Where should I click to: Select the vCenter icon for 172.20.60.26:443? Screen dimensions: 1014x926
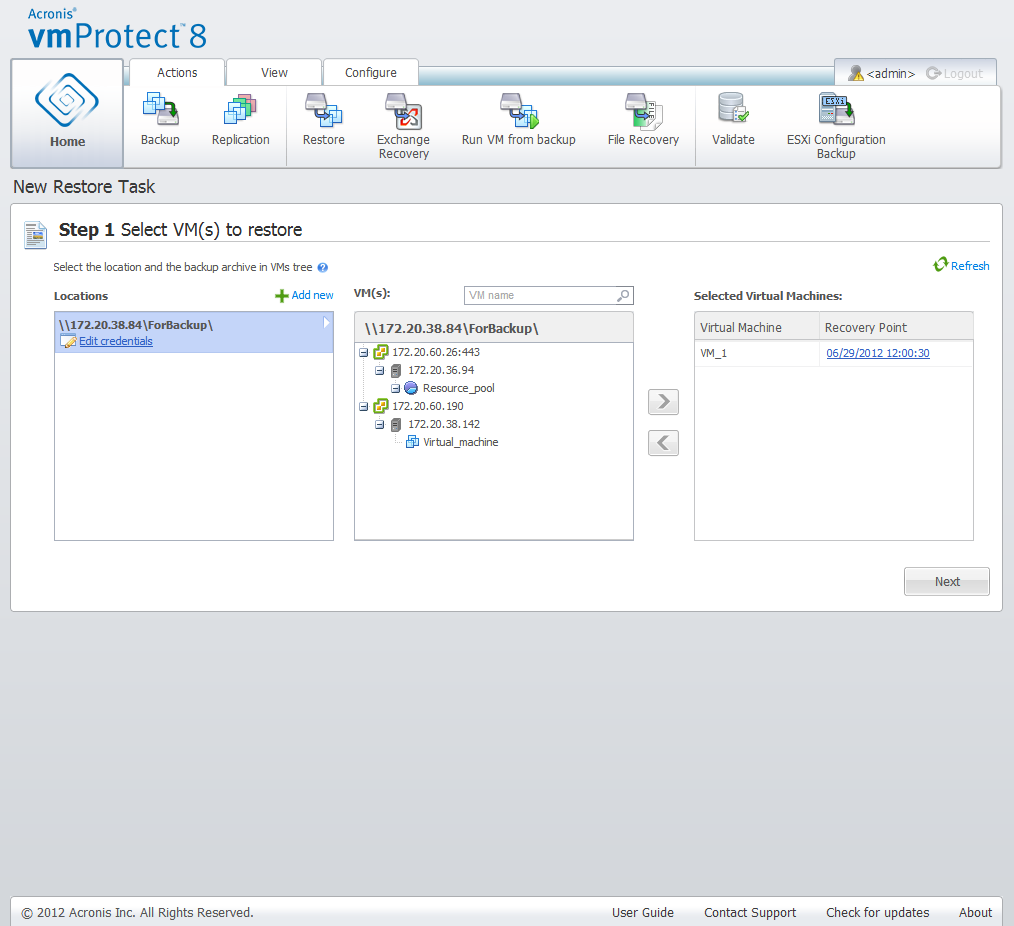pyautogui.click(x=381, y=352)
